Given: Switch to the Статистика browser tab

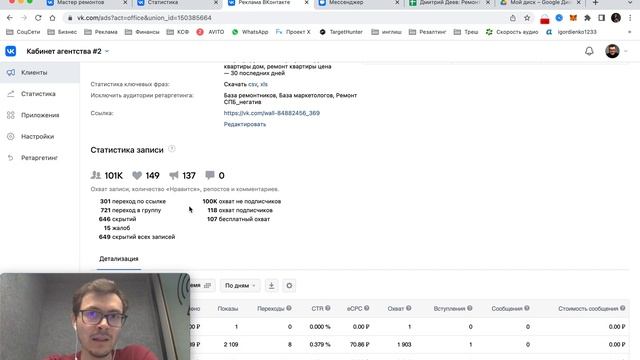Looking at the screenshot, I should click(x=176, y=3).
